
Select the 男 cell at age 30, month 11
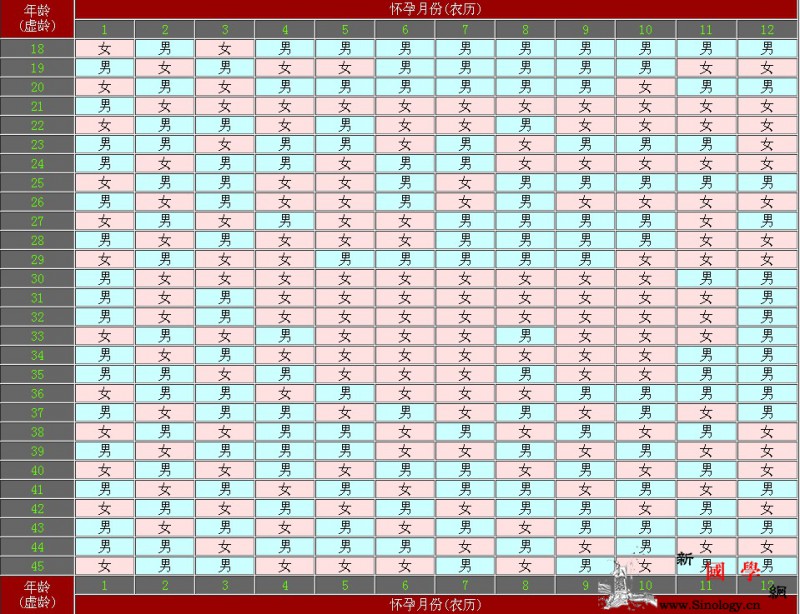tap(706, 279)
